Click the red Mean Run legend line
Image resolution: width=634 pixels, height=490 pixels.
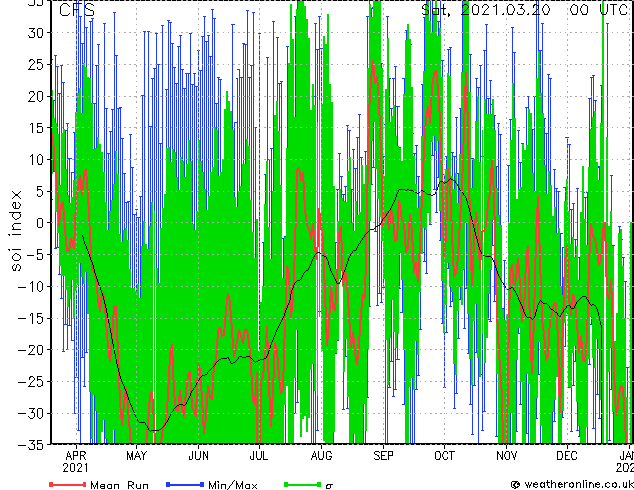point(68,484)
